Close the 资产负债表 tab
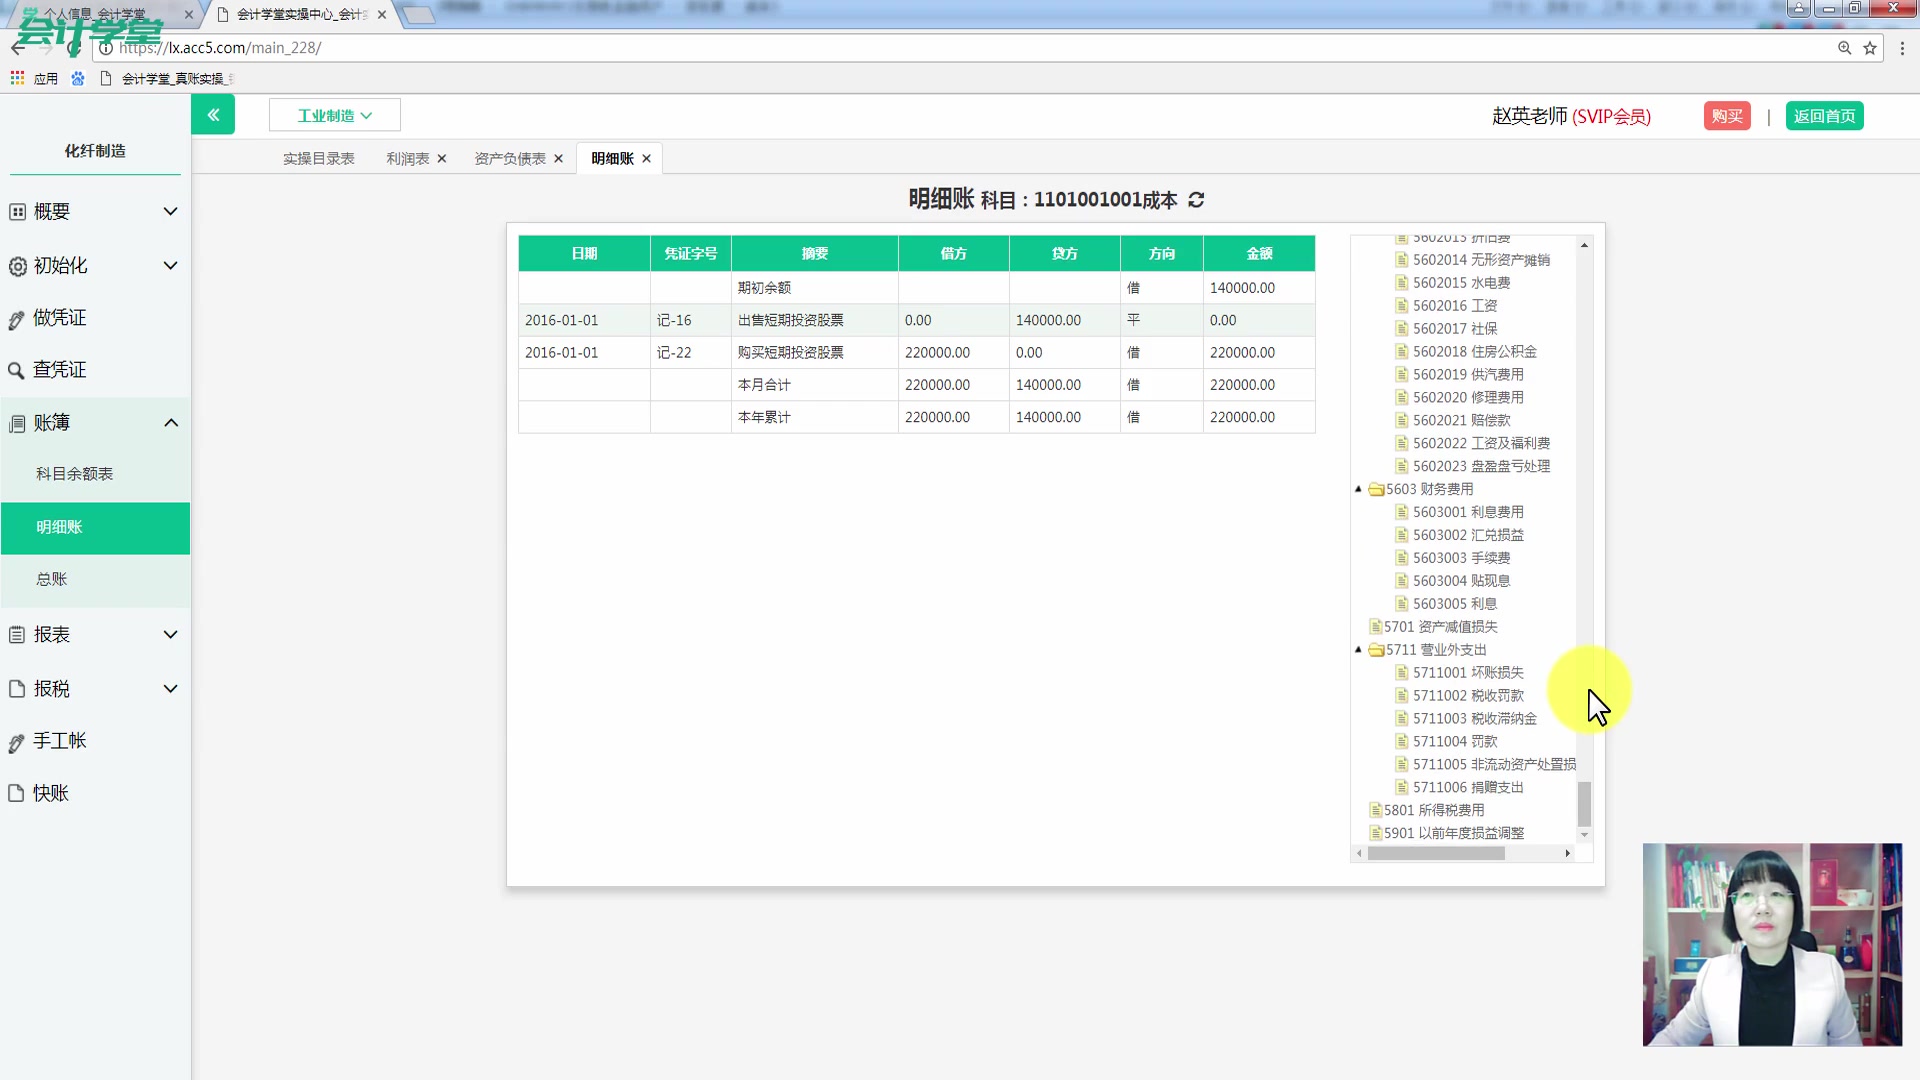1920x1080 pixels. click(x=559, y=159)
